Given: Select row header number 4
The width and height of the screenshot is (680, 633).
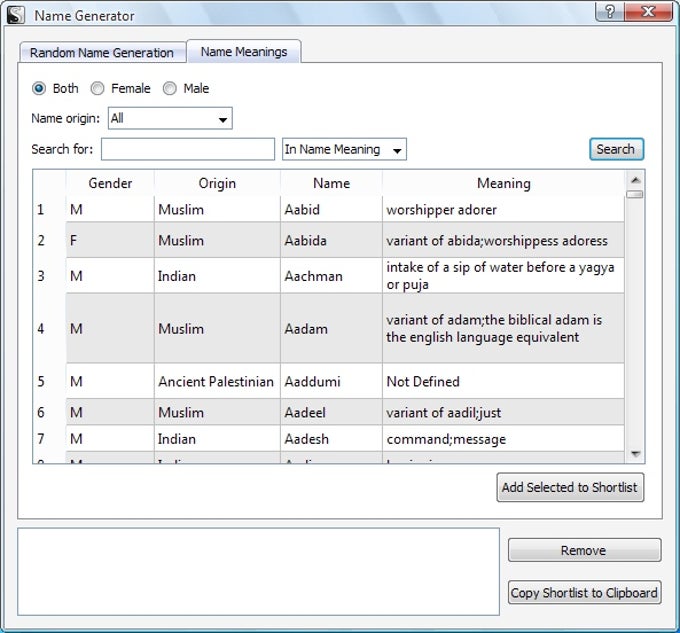Looking at the screenshot, I should [49, 328].
